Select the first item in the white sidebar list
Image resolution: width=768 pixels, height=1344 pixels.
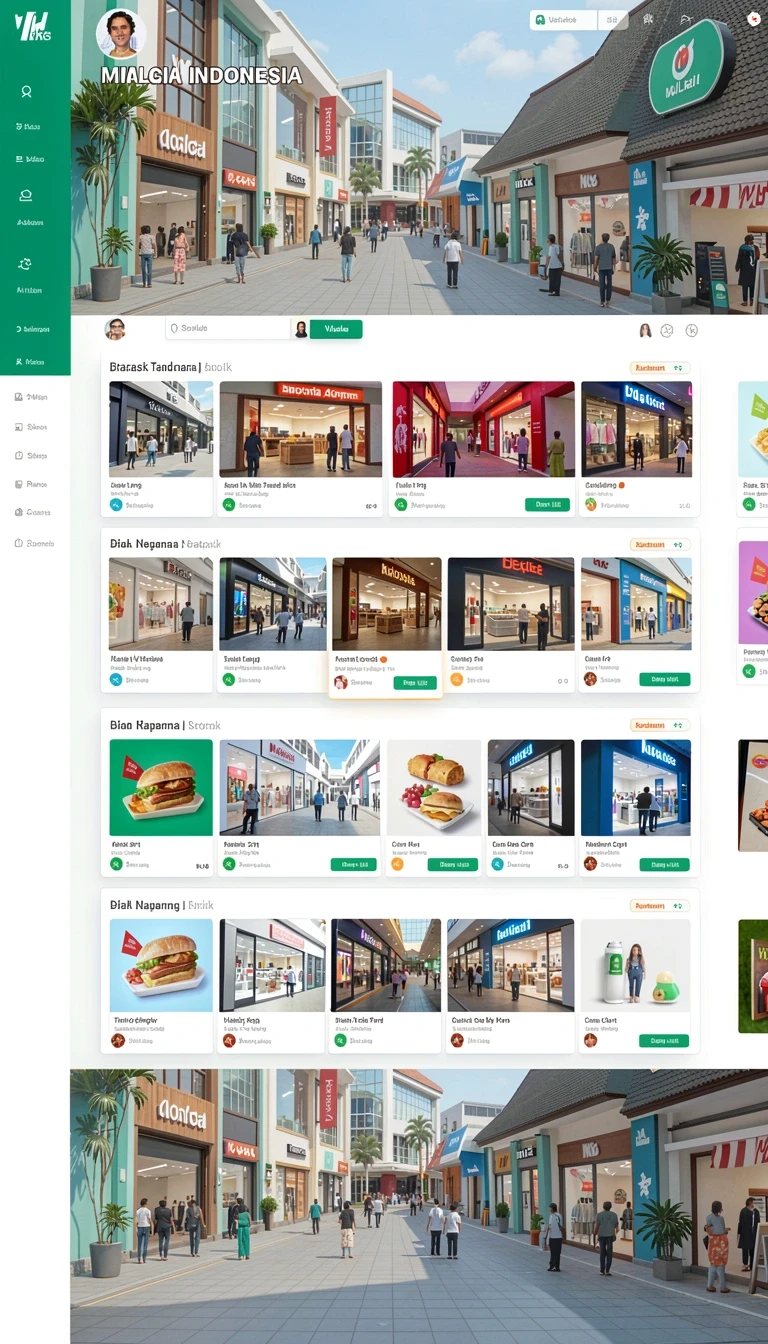tap(31, 397)
